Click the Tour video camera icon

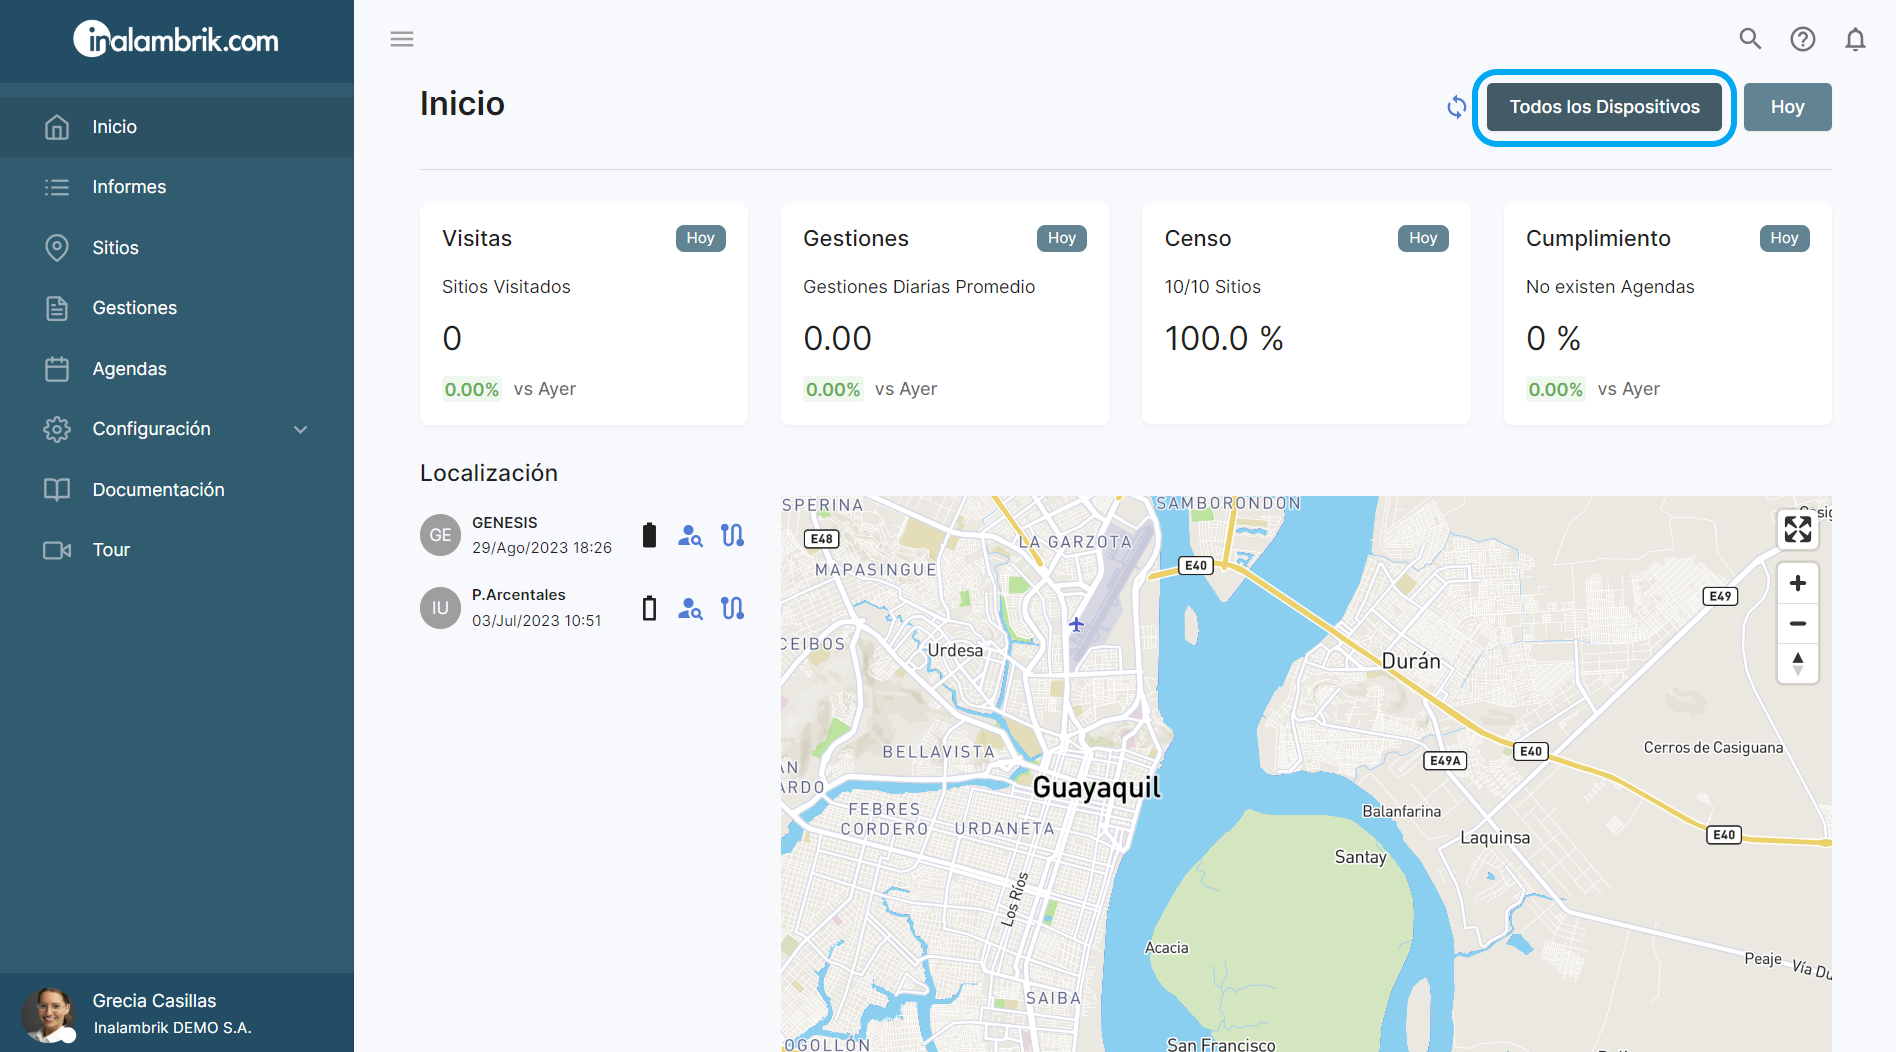[57, 550]
